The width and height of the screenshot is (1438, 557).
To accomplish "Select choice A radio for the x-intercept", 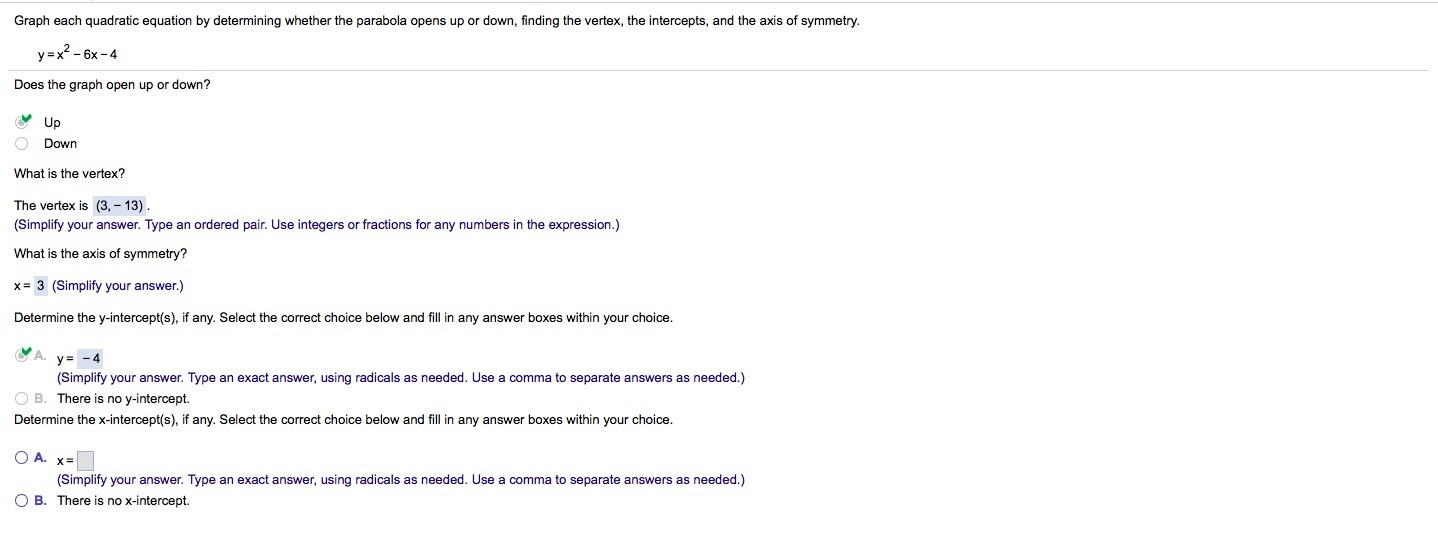I will (x=22, y=457).
